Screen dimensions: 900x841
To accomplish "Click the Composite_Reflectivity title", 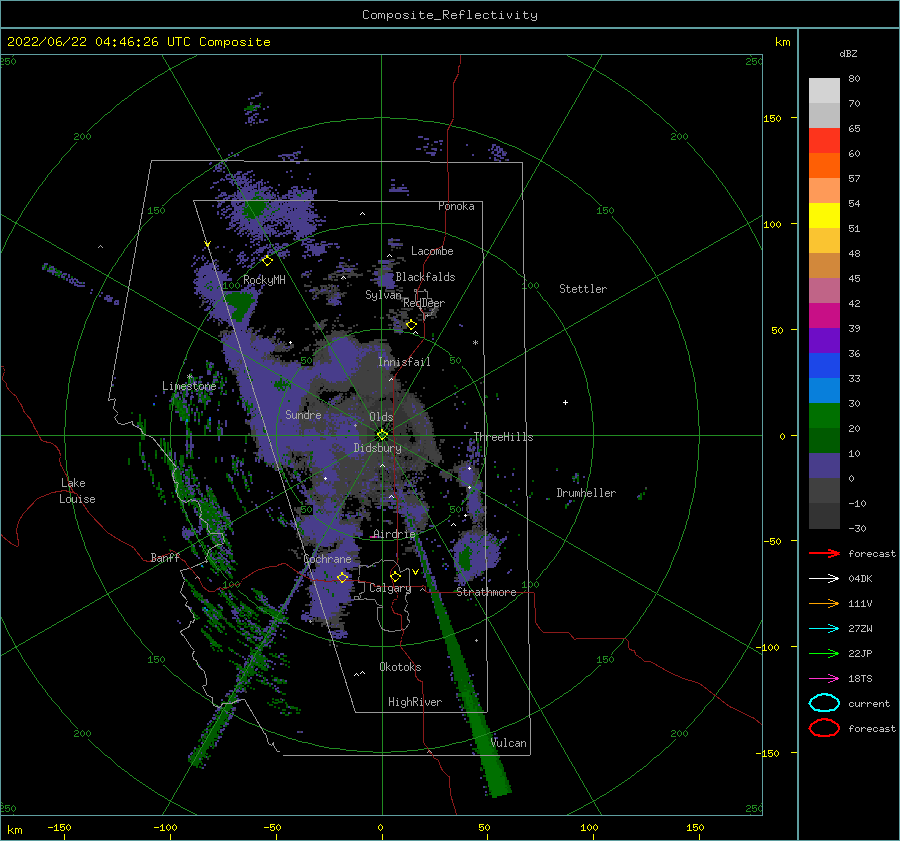I will pos(450,15).
